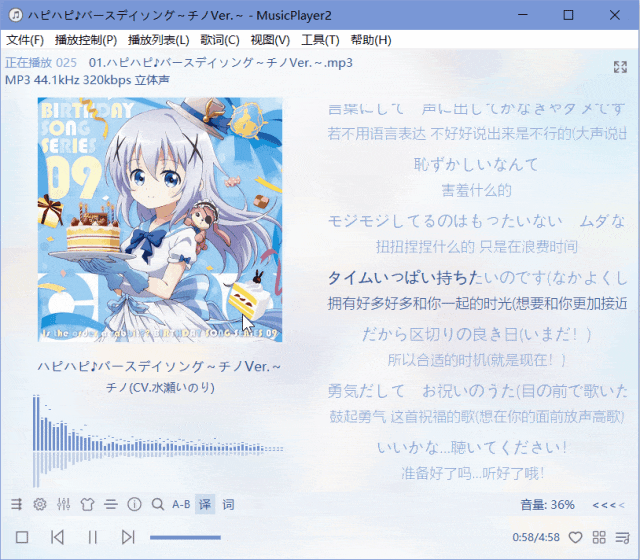Screen dimensions: 640x560
Task: Open the 播放列表(L) menu
Action: coord(159,40)
